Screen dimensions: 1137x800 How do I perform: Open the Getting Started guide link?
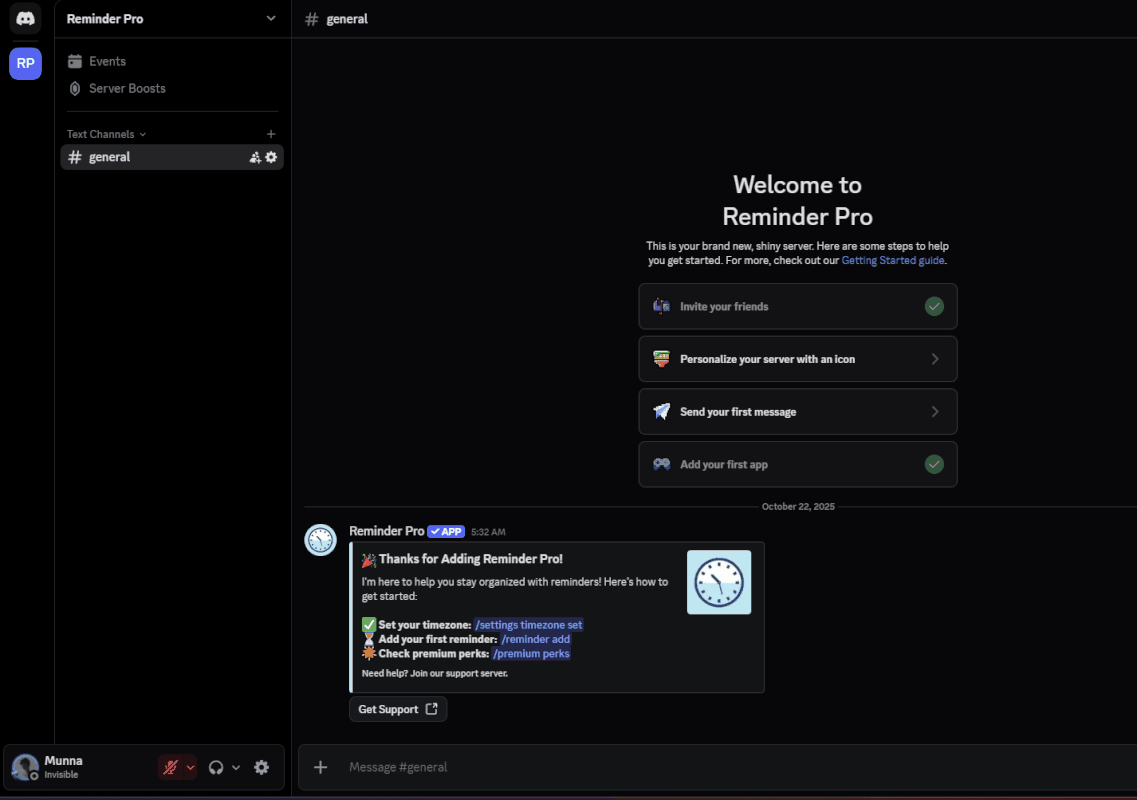pos(892,260)
